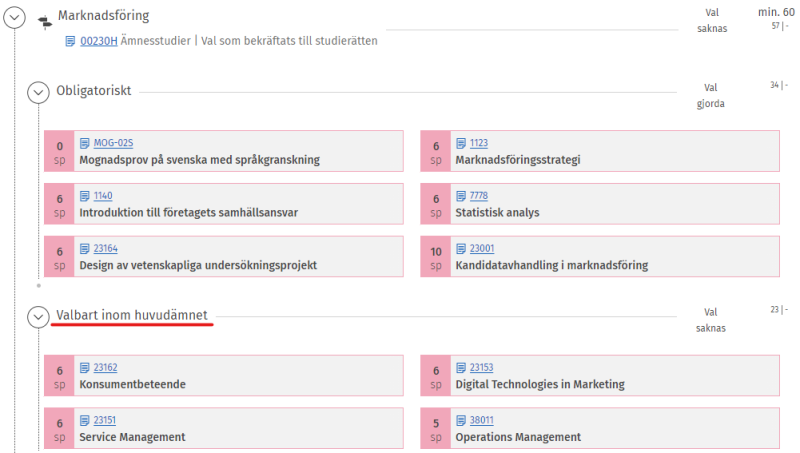Click the signpost icon beside Marknadsföring

[x=44, y=19]
